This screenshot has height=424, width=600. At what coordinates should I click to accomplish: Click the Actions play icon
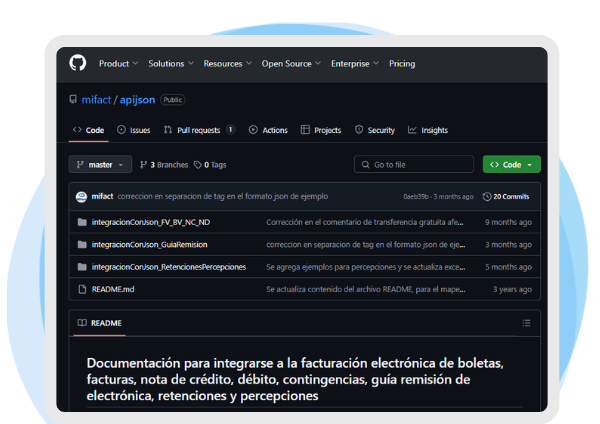[253, 130]
